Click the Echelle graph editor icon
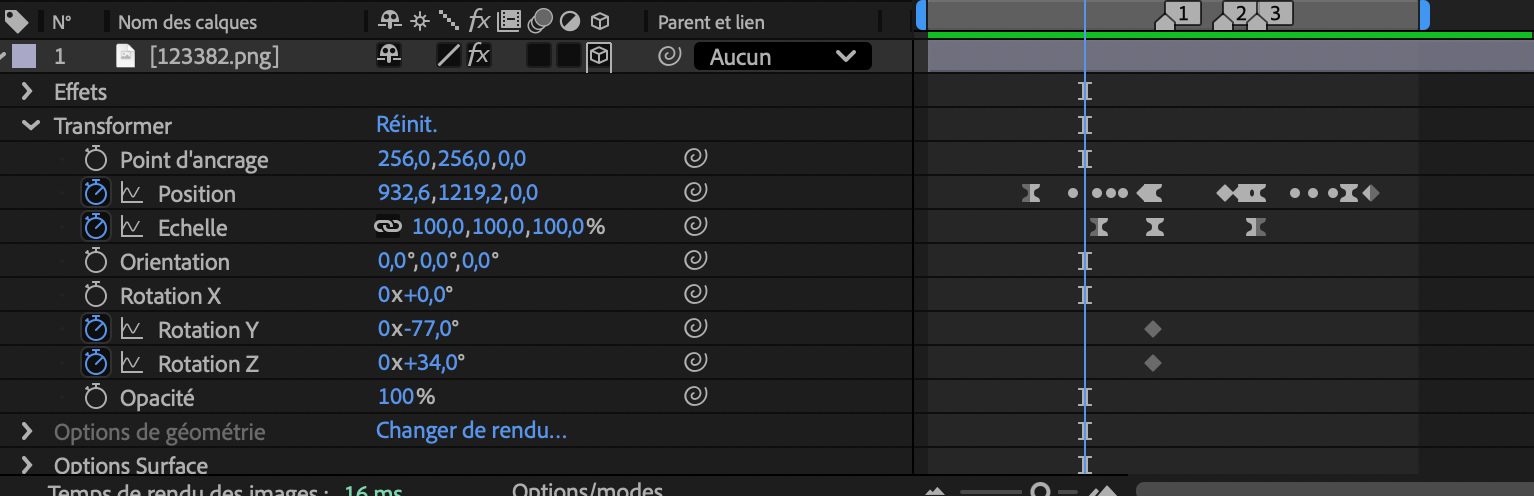 click(132, 227)
